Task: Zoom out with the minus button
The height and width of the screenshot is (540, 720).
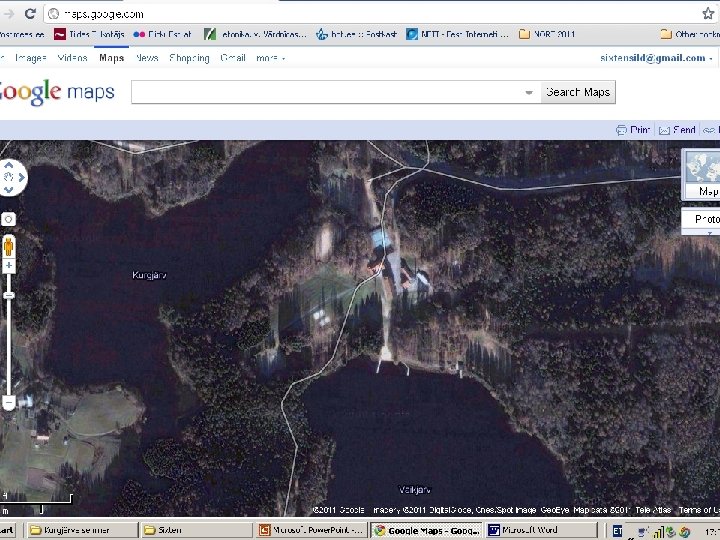Action: [x=9, y=403]
